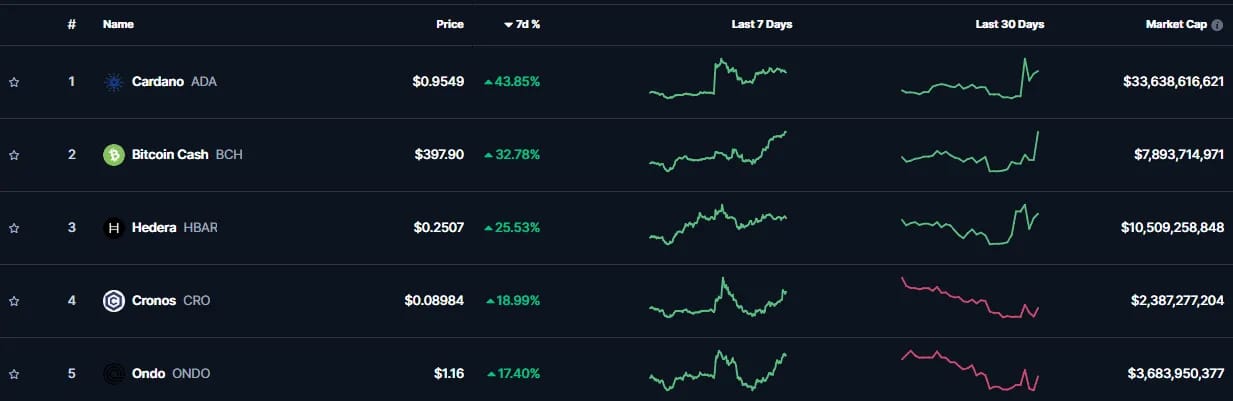Sort by rank number column header
This screenshot has width=1233, height=401.
pos(71,24)
